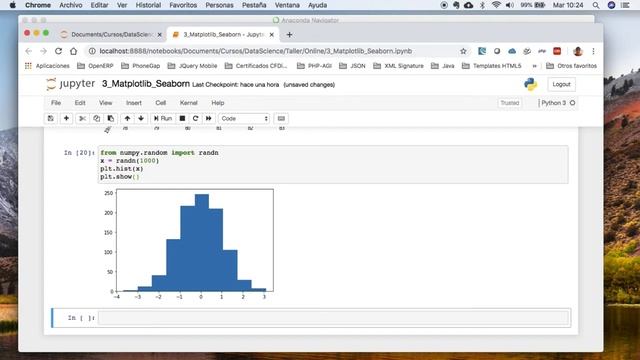
Task: Open the macOS Historial menu
Action: (x=148, y=5)
